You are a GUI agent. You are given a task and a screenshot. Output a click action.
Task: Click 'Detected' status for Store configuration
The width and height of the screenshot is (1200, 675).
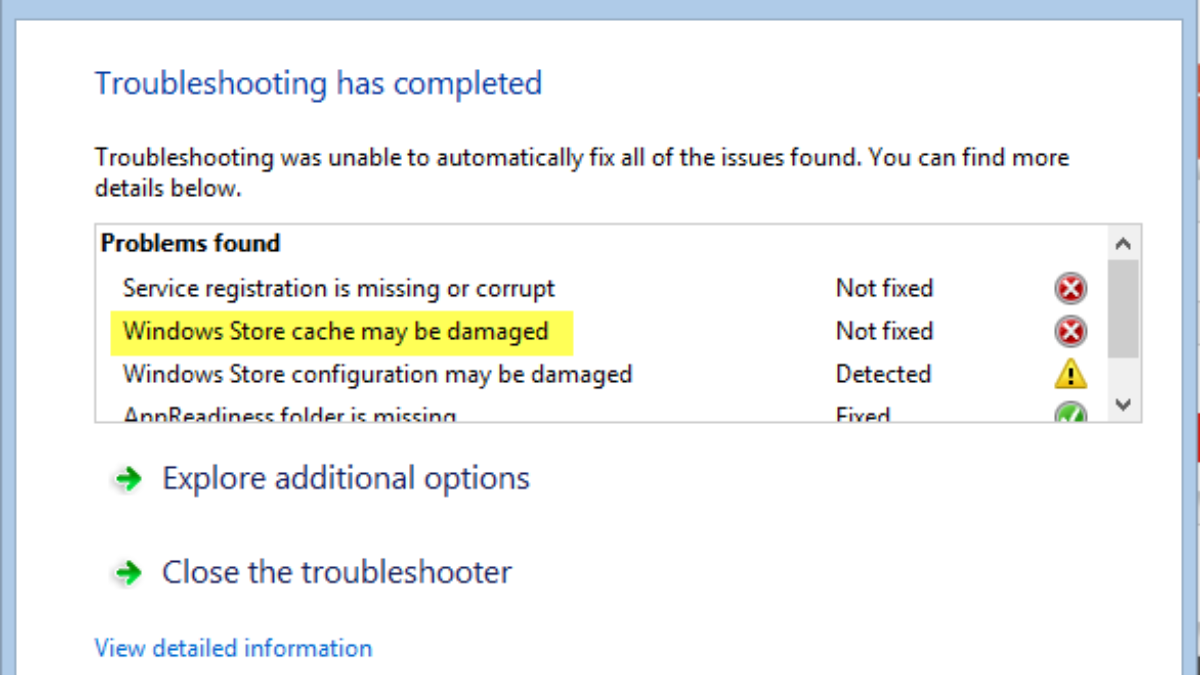883,374
